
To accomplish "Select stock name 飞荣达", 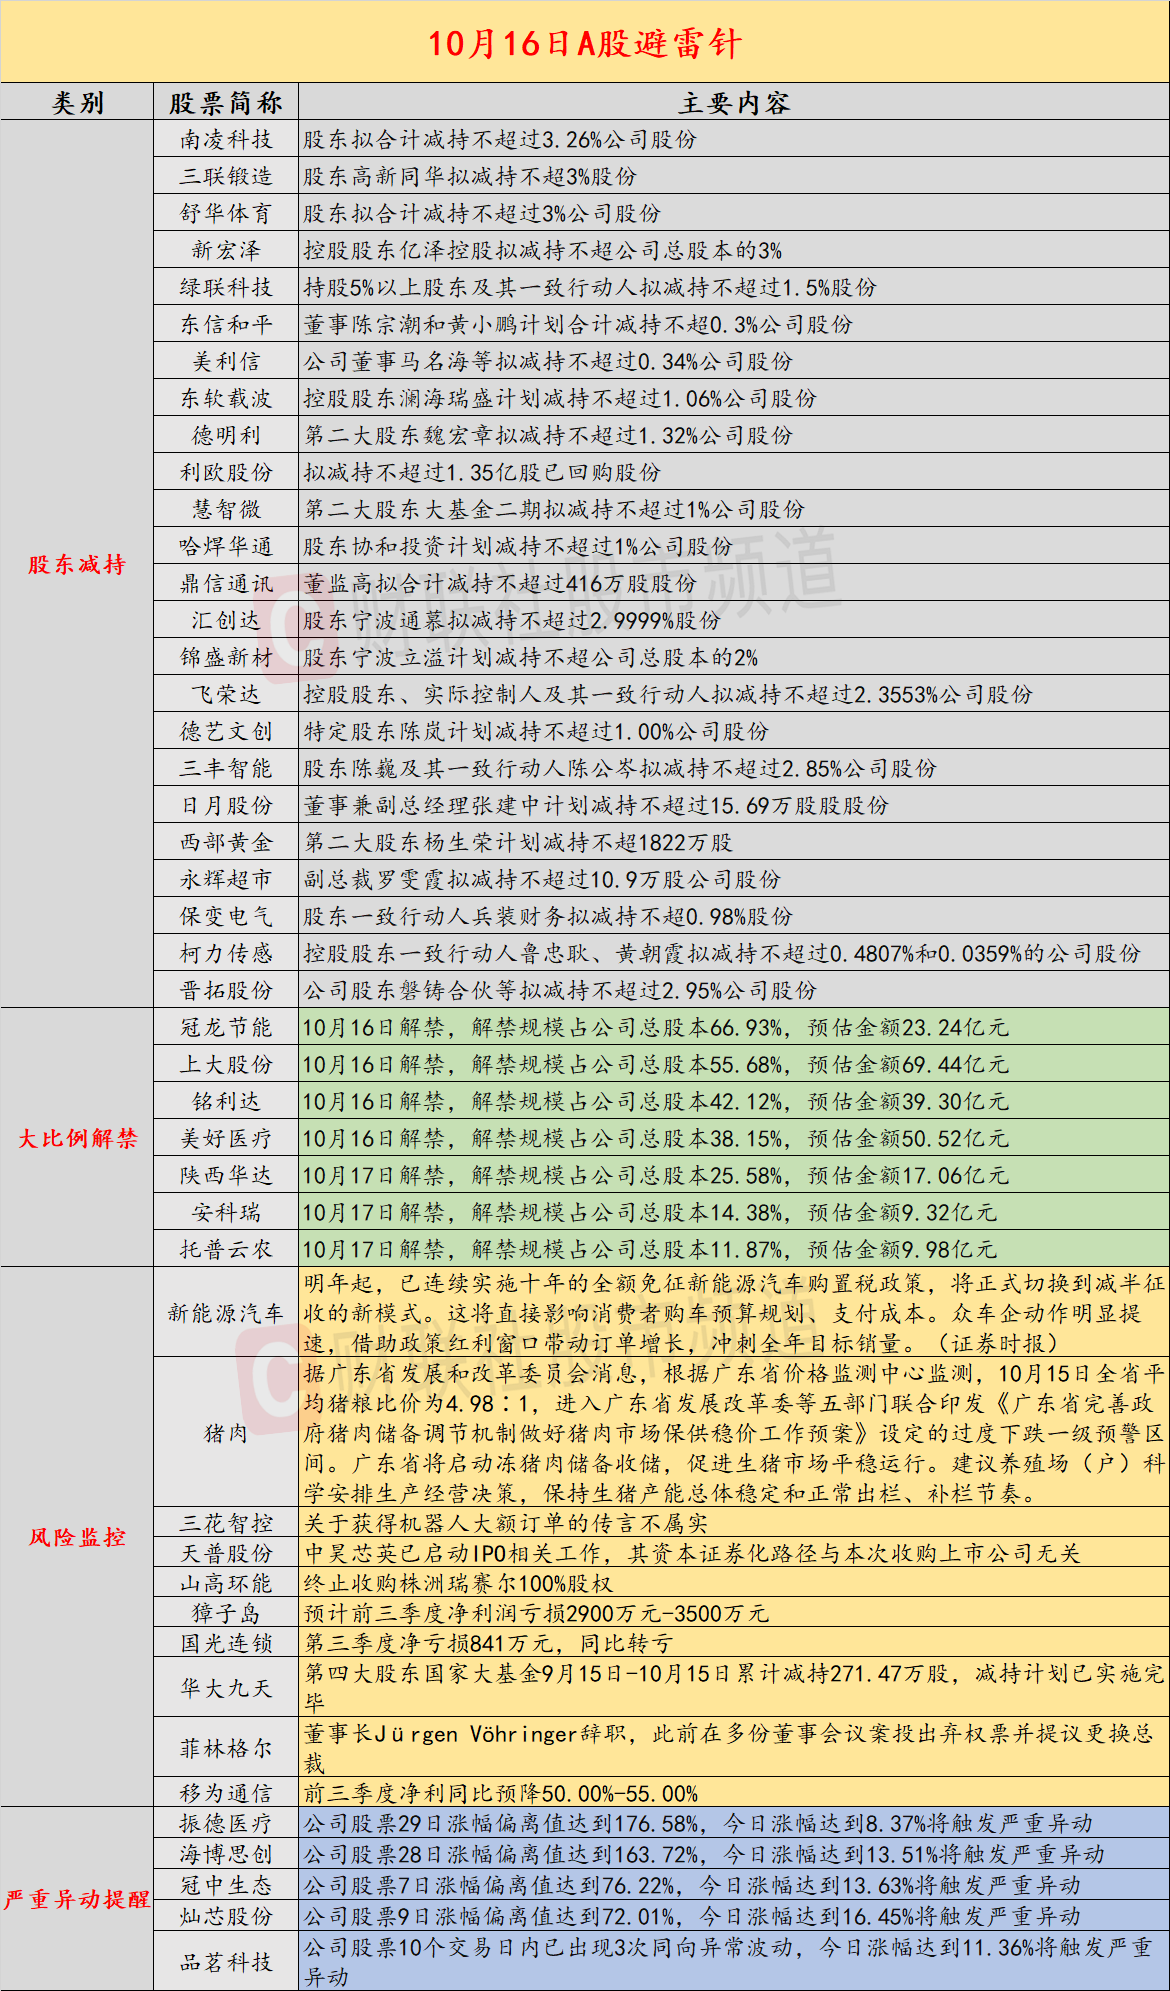I will click(226, 694).
